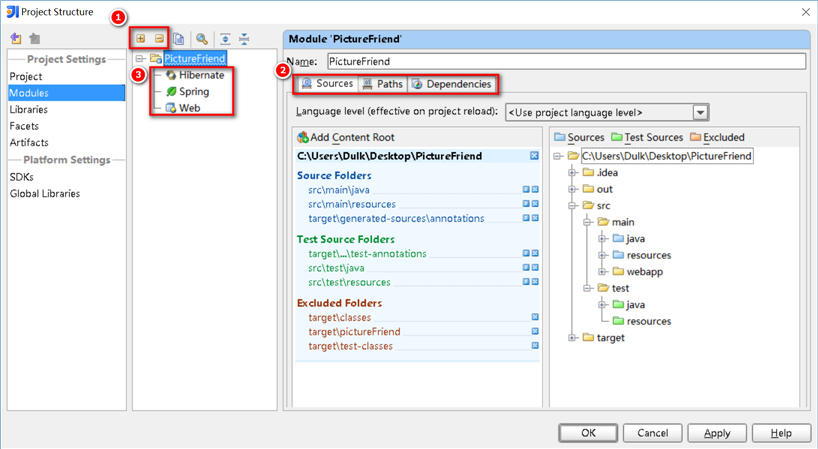Edit properties of target\generated-sources\annotations folder
The image size is (818, 449).
click(526, 218)
